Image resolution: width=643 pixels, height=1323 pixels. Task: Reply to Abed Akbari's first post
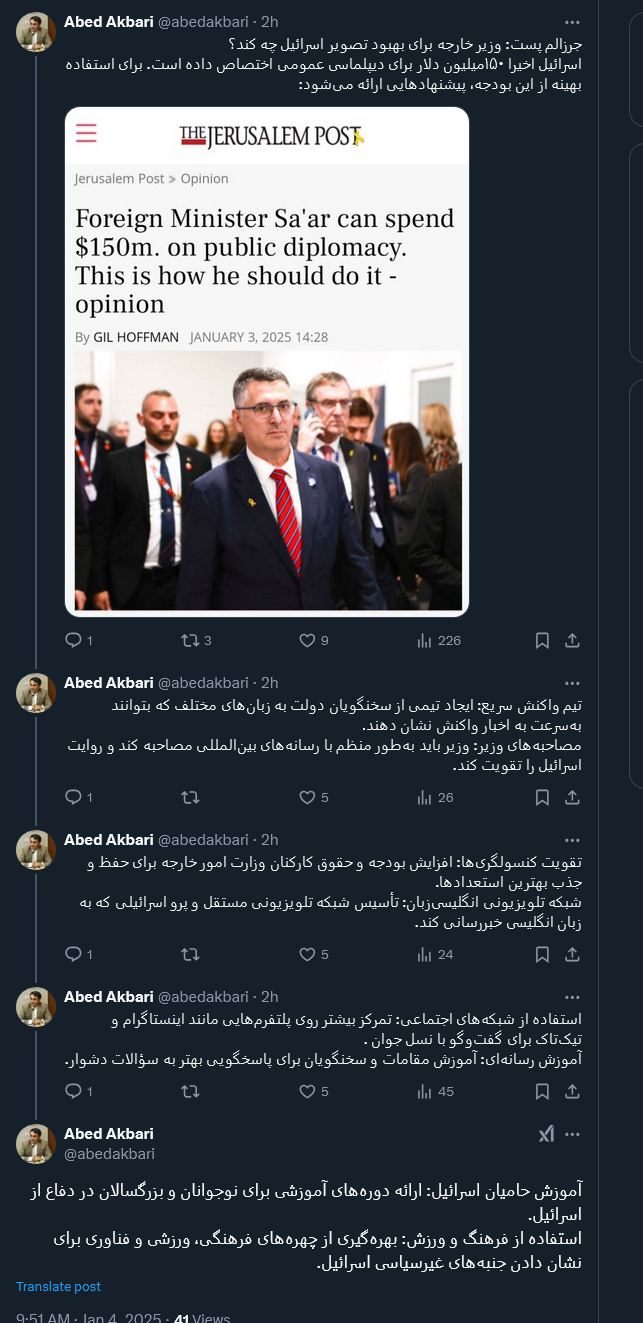(73, 639)
